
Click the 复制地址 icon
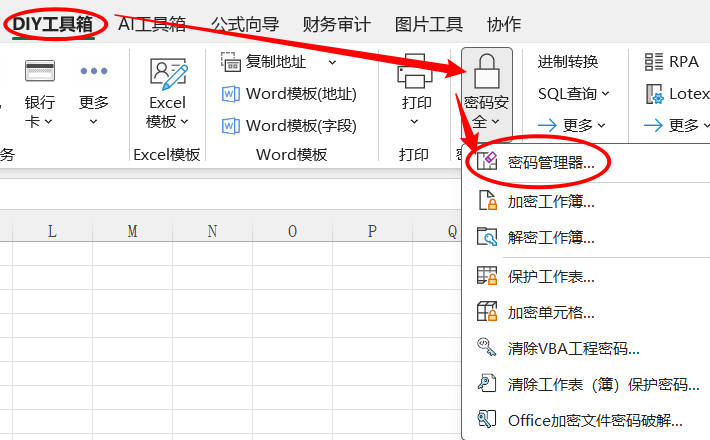point(230,62)
